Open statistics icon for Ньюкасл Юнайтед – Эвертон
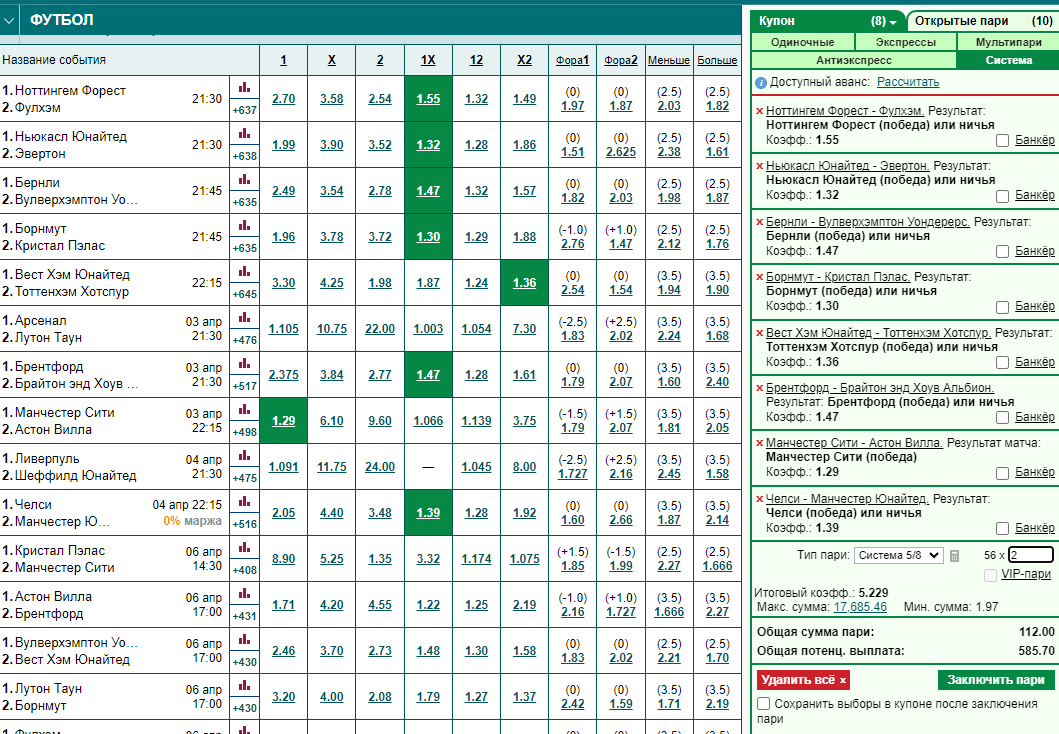The height and width of the screenshot is (734, 1059). [244, 134]
